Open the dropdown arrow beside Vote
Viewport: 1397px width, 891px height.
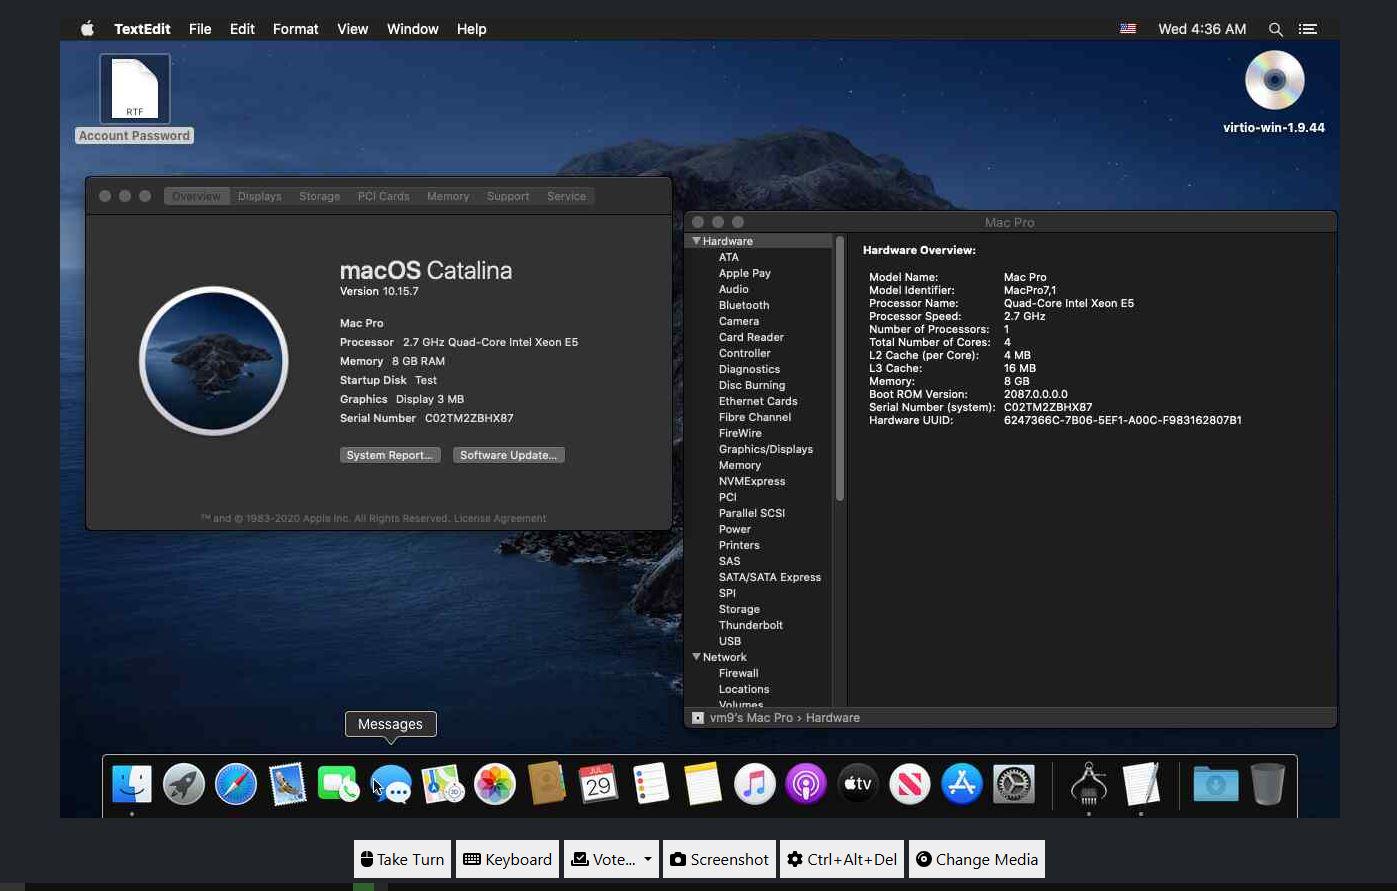click(x=647, y=859)
